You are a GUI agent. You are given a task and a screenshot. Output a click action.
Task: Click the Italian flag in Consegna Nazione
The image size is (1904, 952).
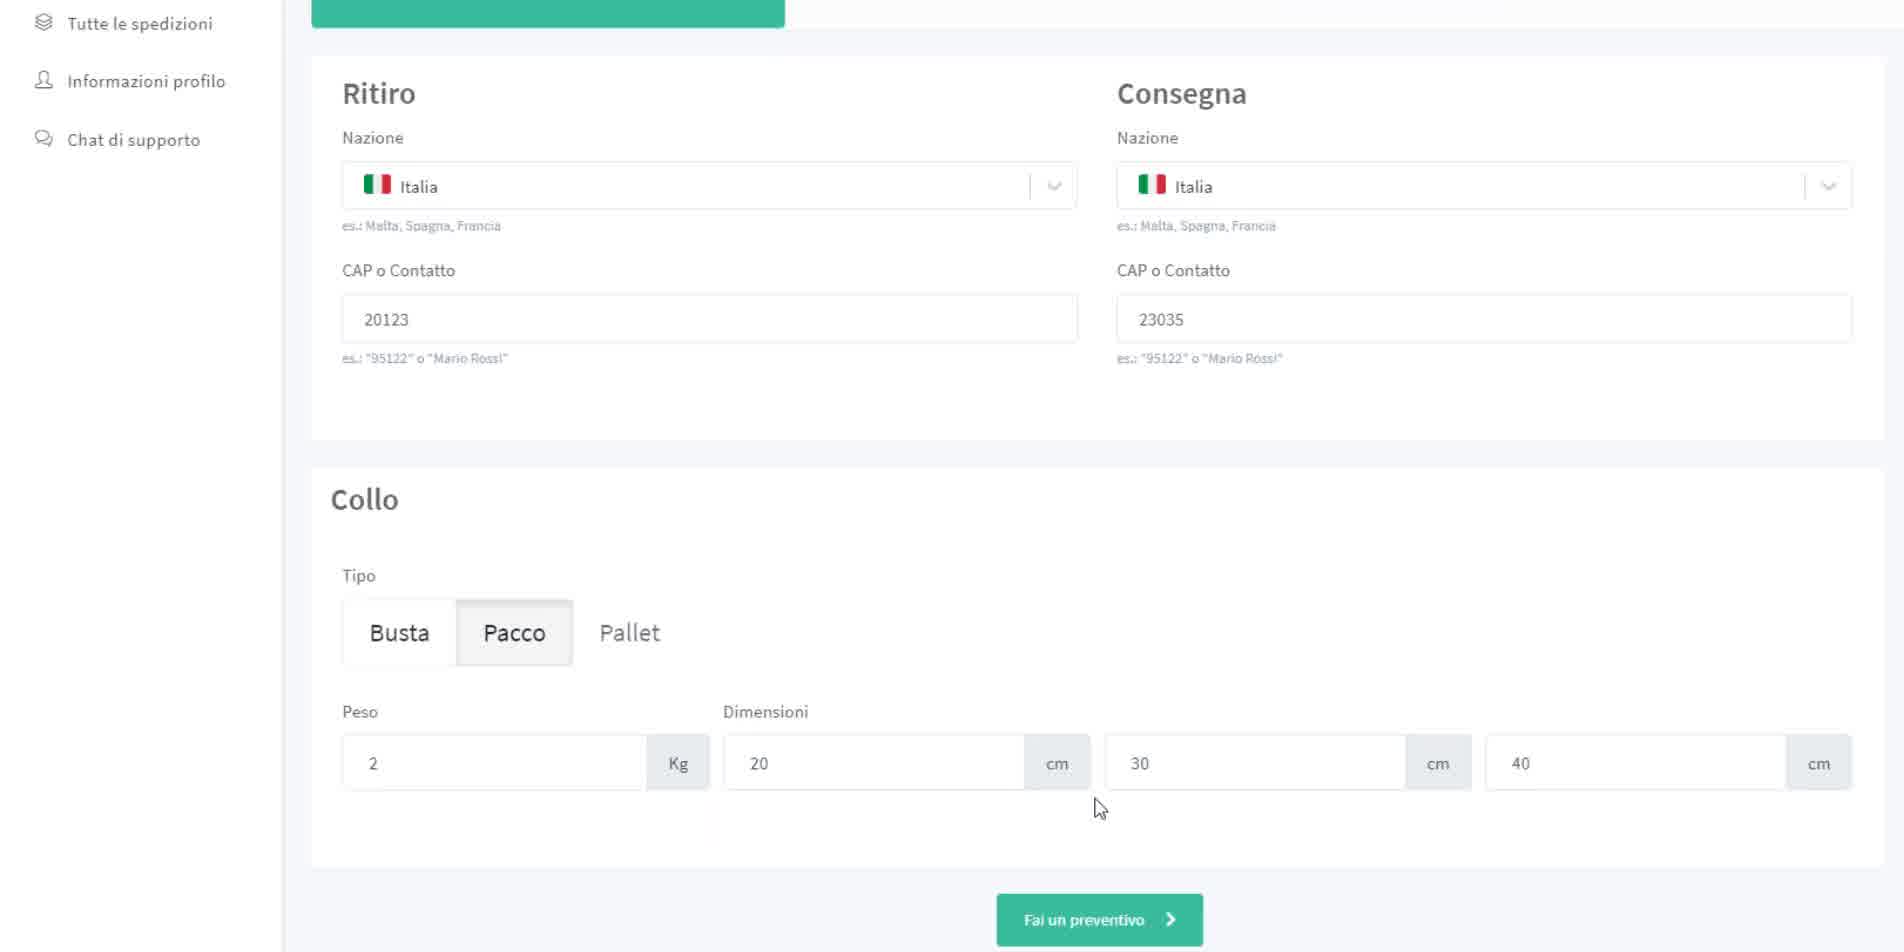click(x=1152, y=185)
